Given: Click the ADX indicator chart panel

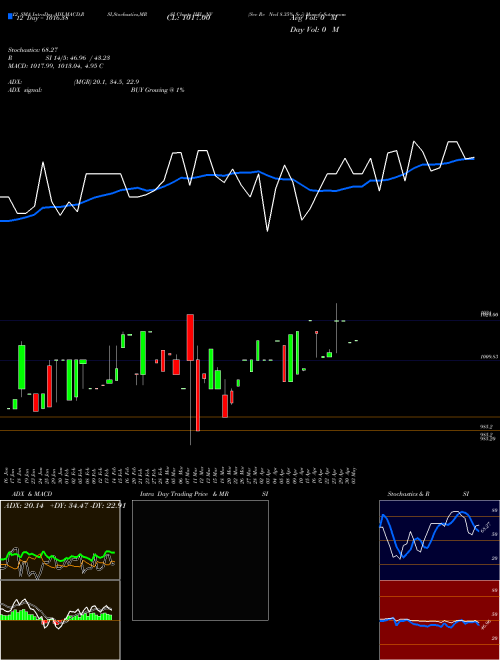Looking at the screenshot, I should click(60, 540).
